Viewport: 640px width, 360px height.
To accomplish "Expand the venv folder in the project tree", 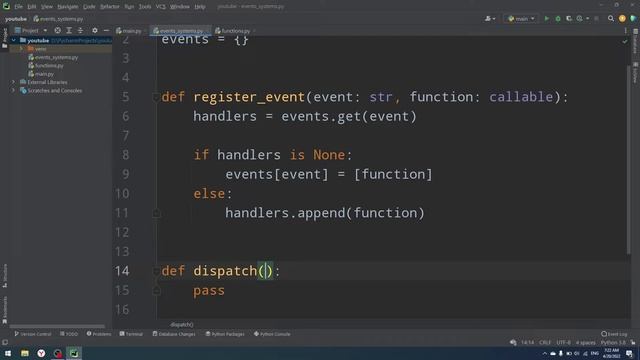I will pos(21,49).
